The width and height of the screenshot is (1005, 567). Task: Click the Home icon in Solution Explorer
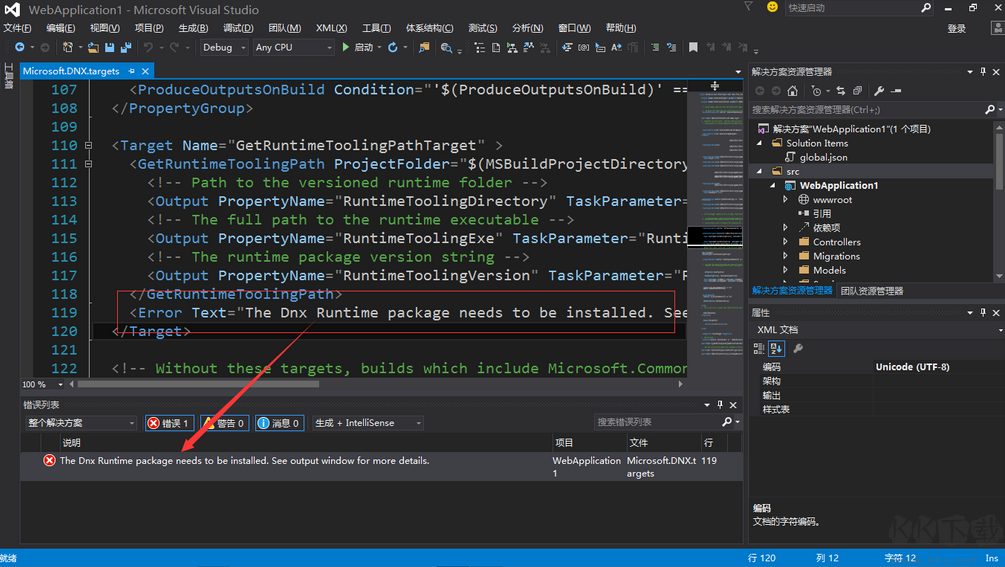pos(792,91)
